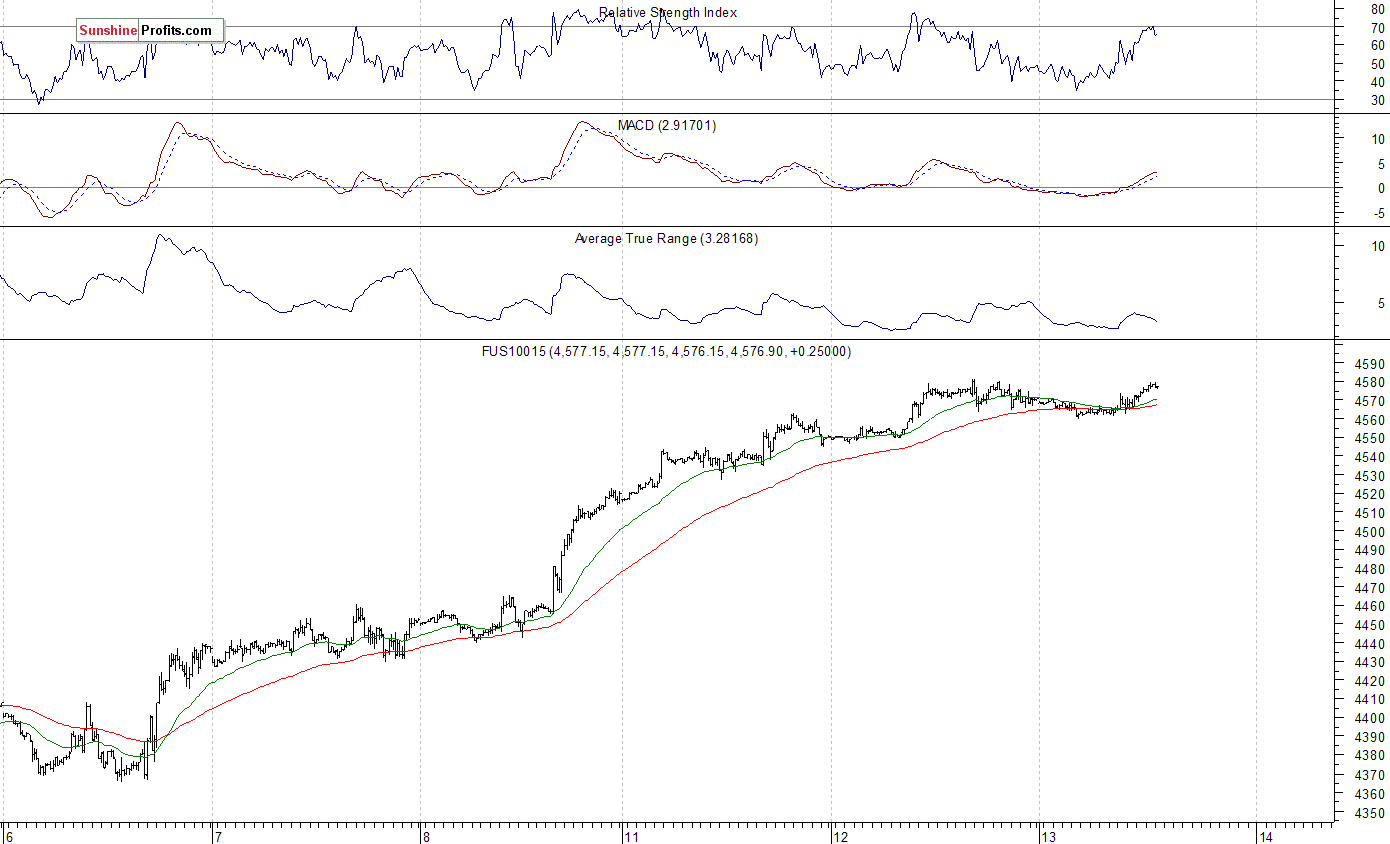
Task: Select the Average True Range (3.28168) title
Action: click(666, 239)
